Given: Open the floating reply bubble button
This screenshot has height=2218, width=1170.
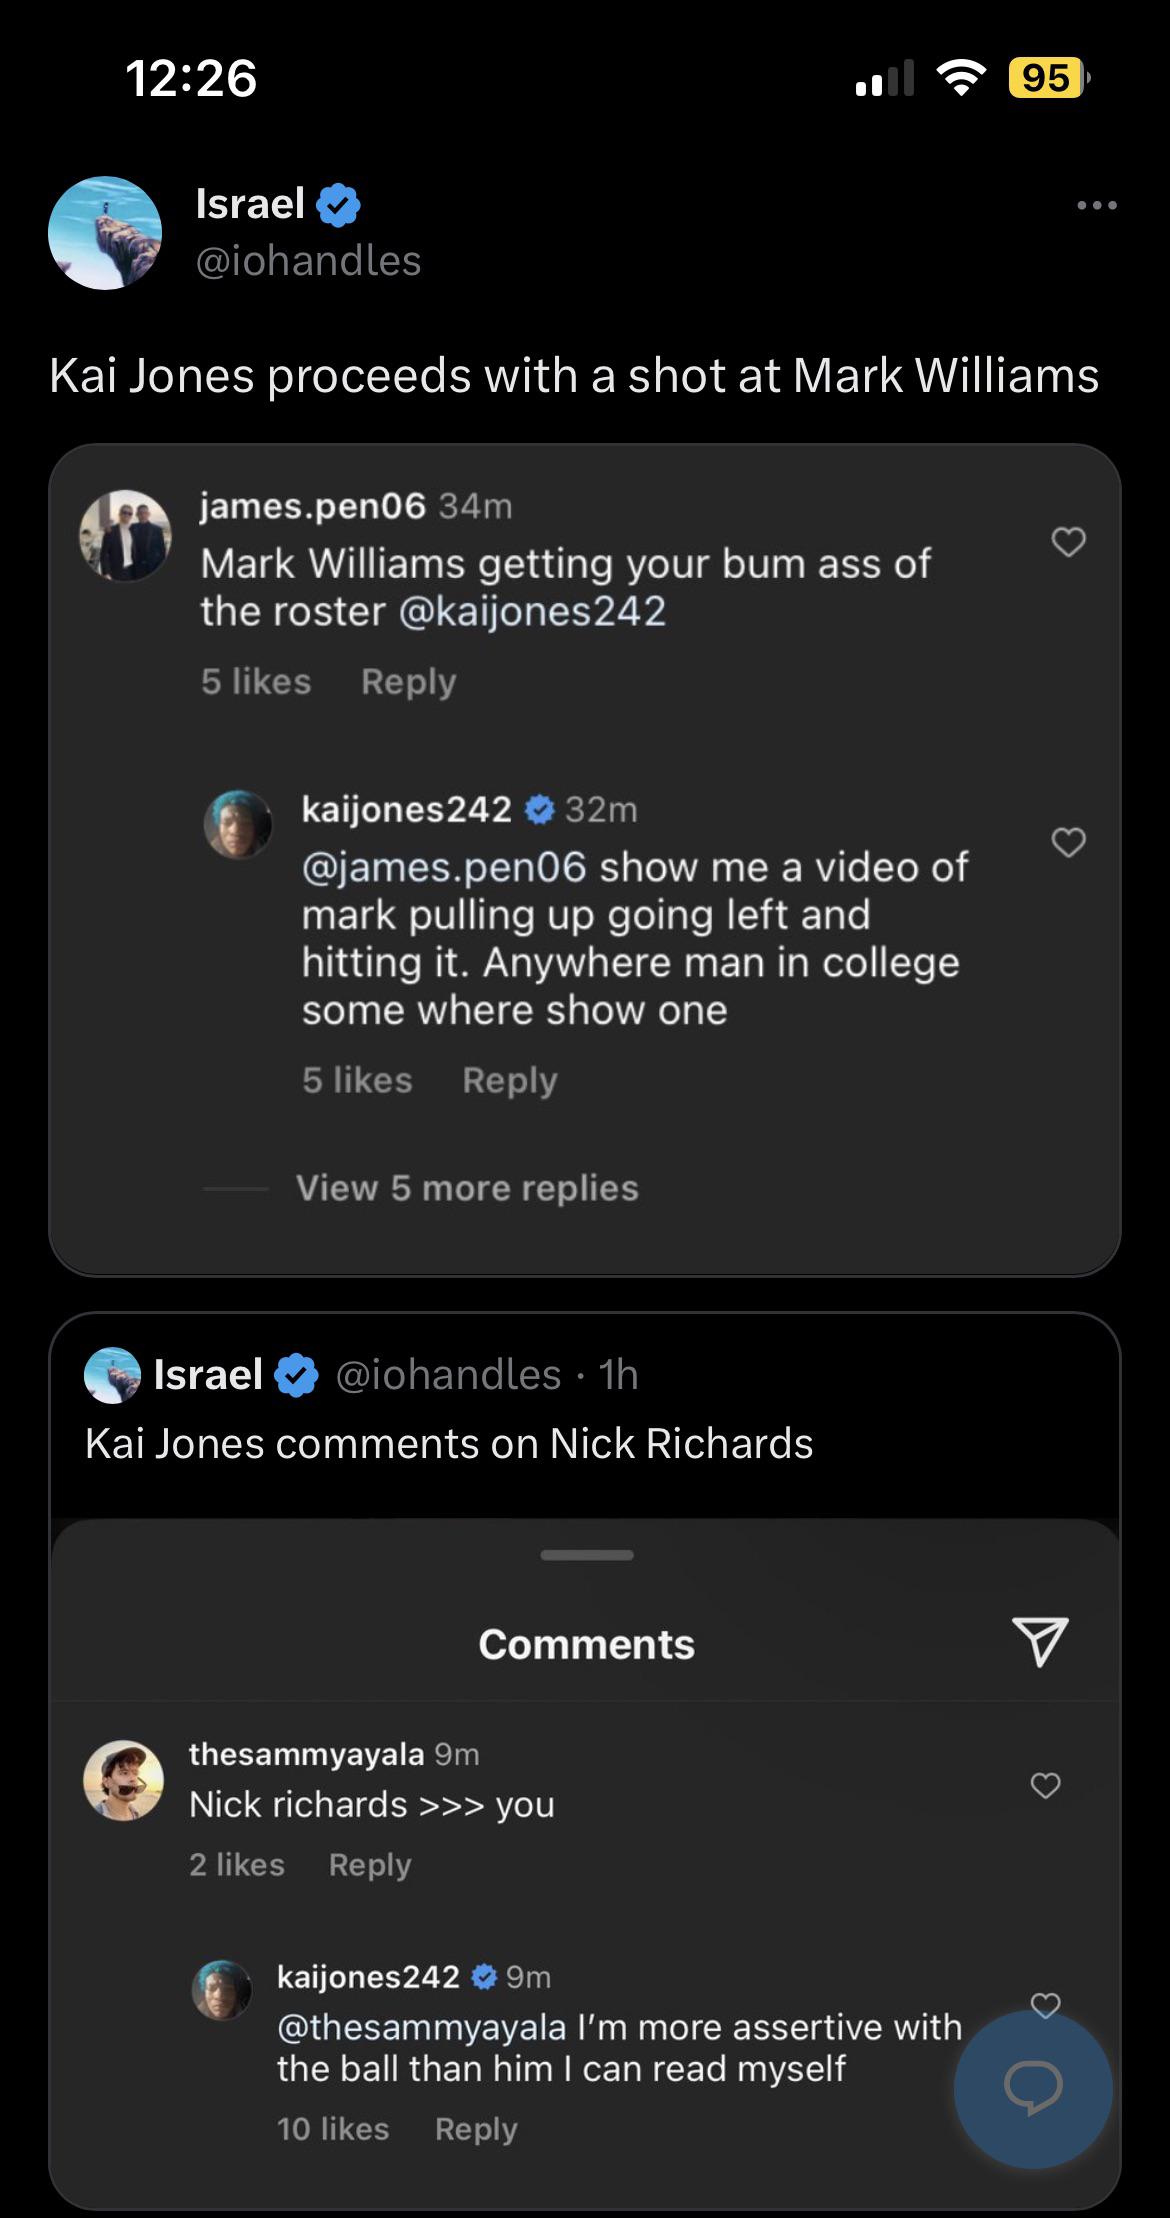Looking at the screenshot, I should pos(1032,2088).
